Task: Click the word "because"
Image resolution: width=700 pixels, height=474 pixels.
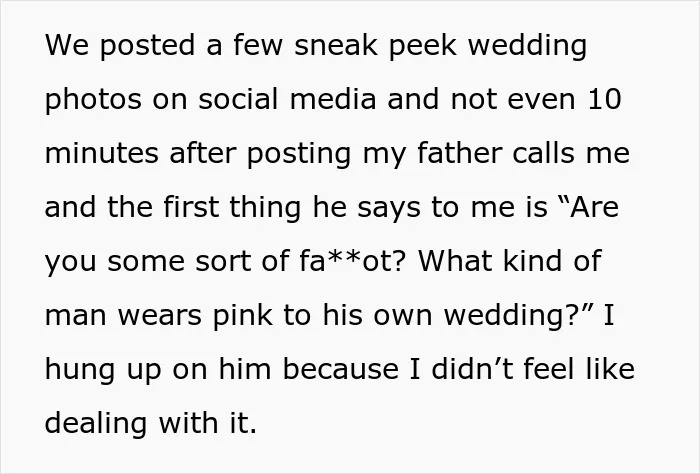Action: (x=341, y=370)
